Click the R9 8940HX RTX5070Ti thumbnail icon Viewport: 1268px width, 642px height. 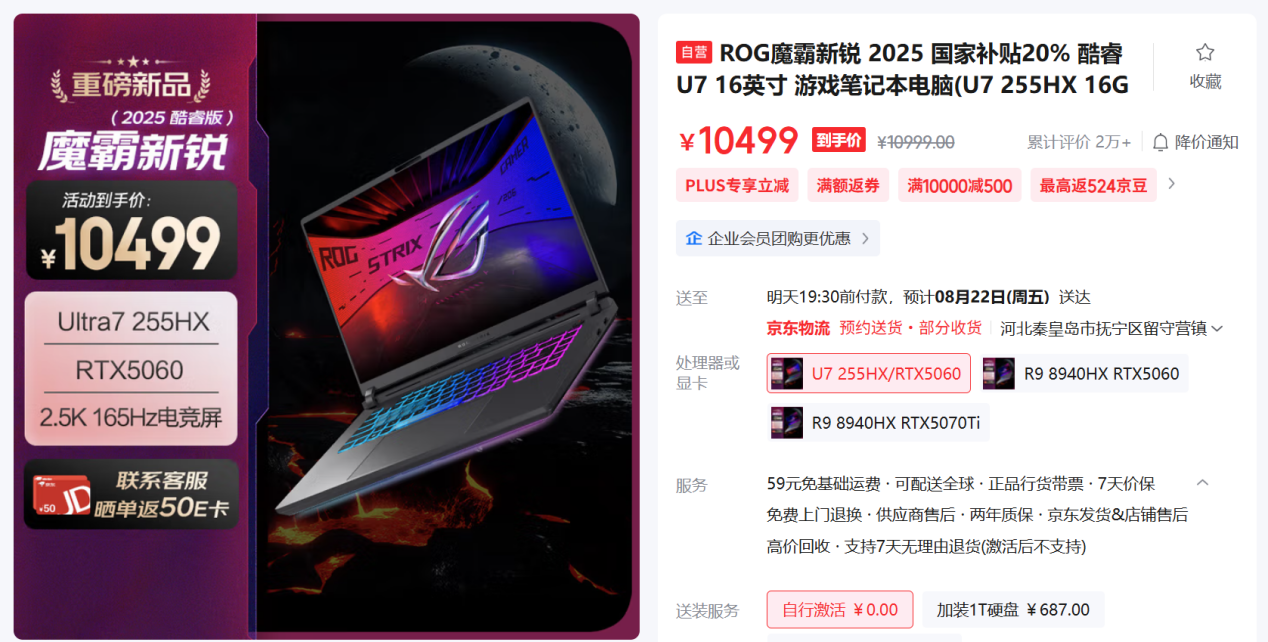point(787,423)
